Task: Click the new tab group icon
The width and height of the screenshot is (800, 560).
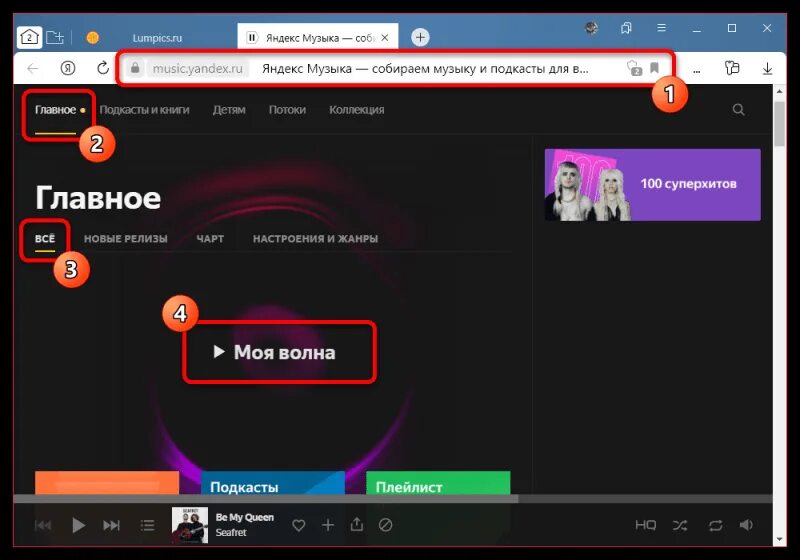Action: click(55, 37)
